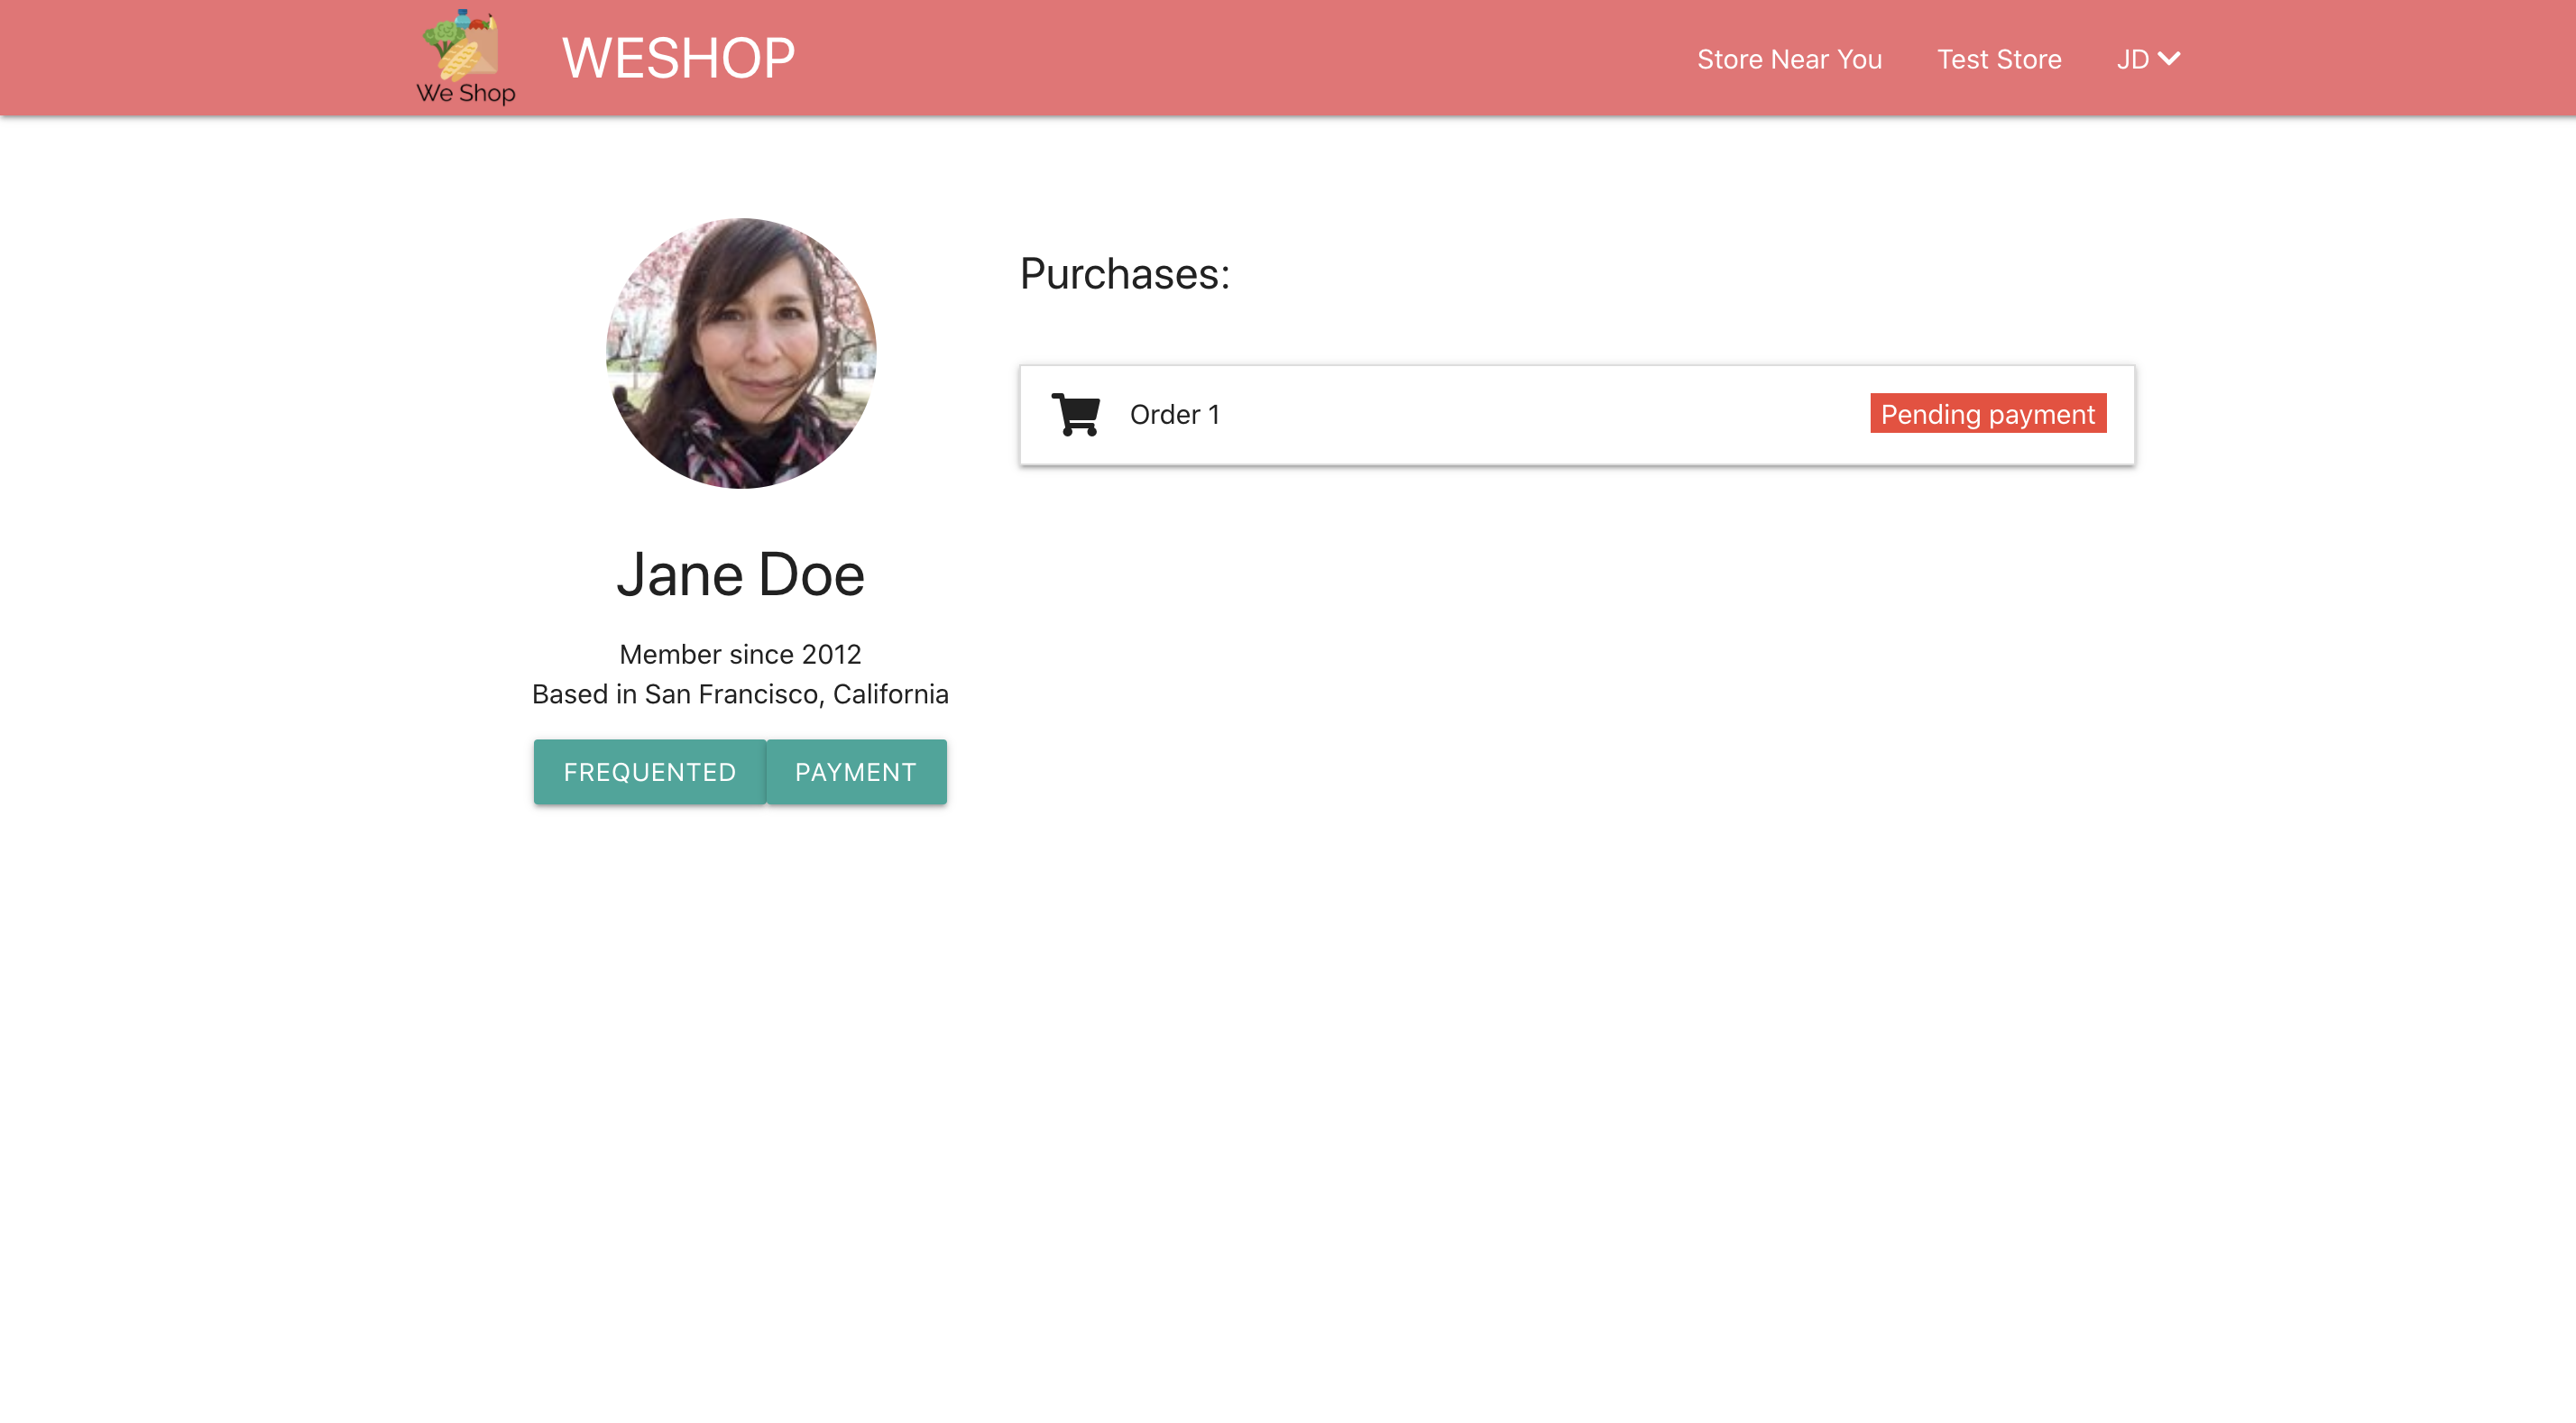Click the Jane Doe name heading
This screenshot has height=1423, width=2576.
point(740,575)
